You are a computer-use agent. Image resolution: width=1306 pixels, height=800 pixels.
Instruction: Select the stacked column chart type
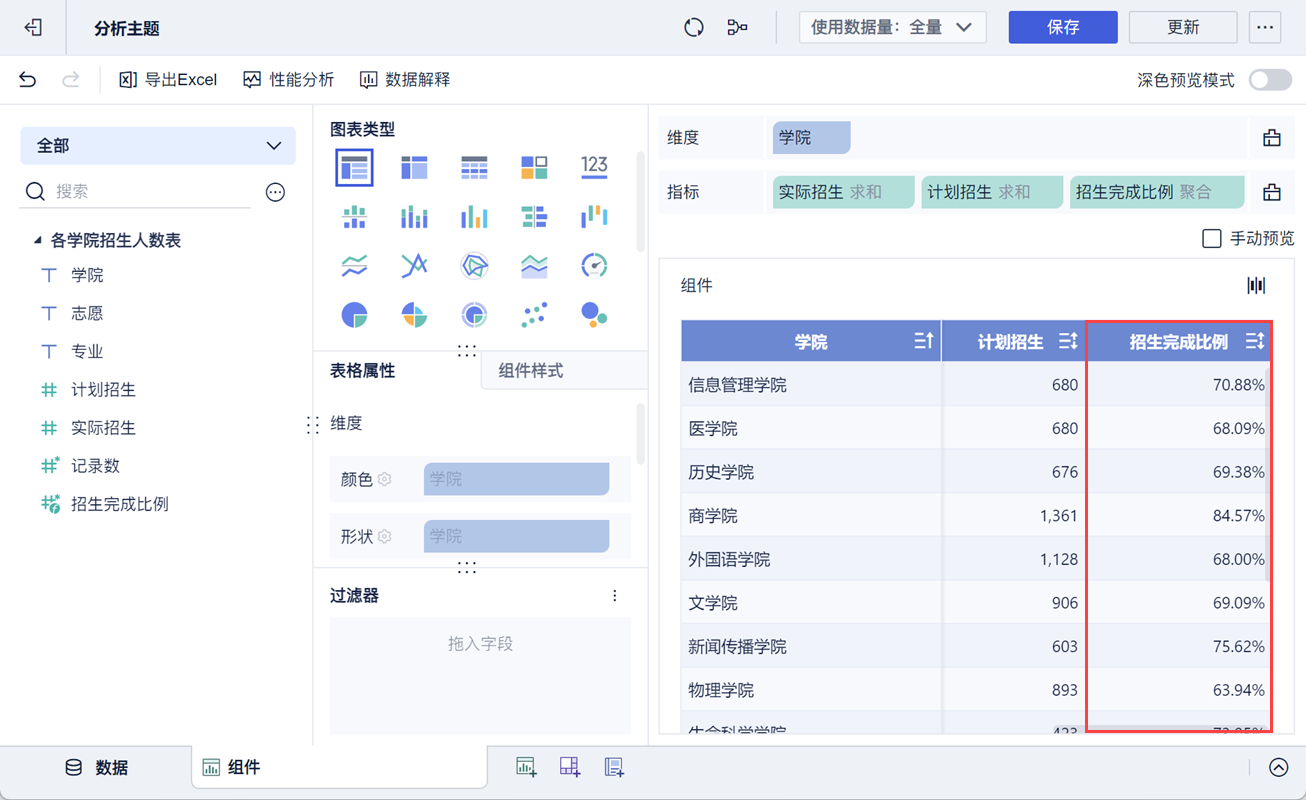coord(414,216)
